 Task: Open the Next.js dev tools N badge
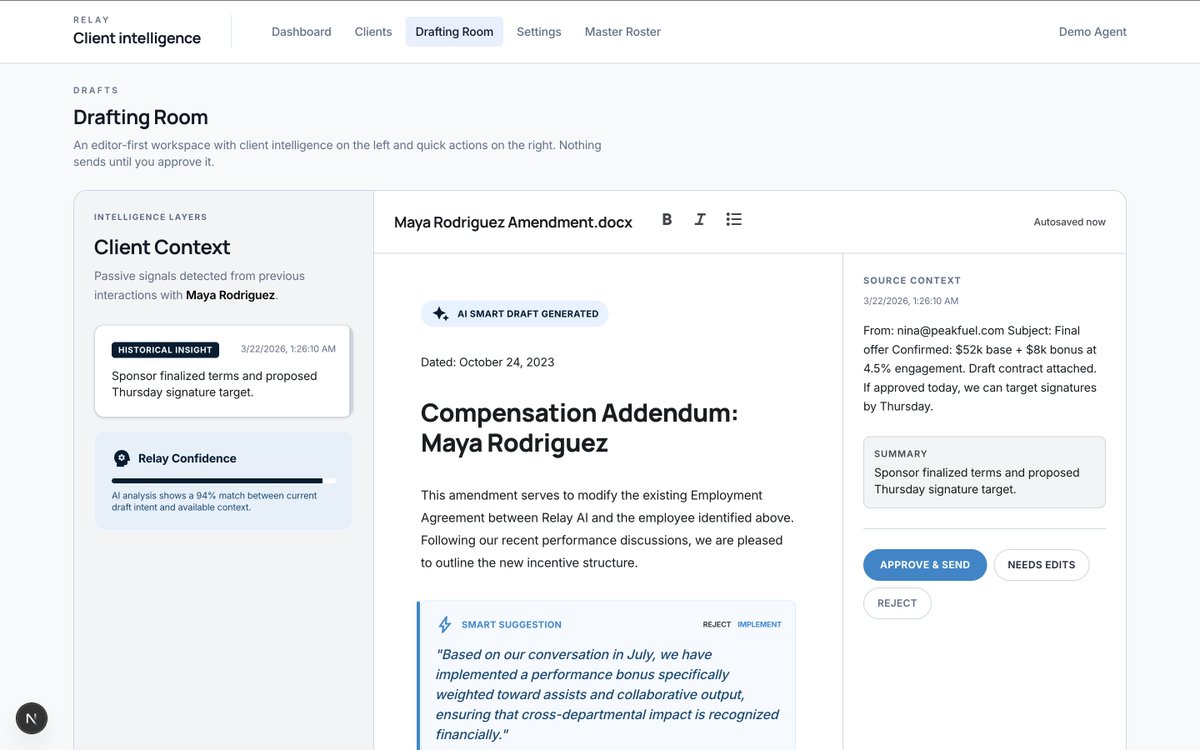[32, 718]
